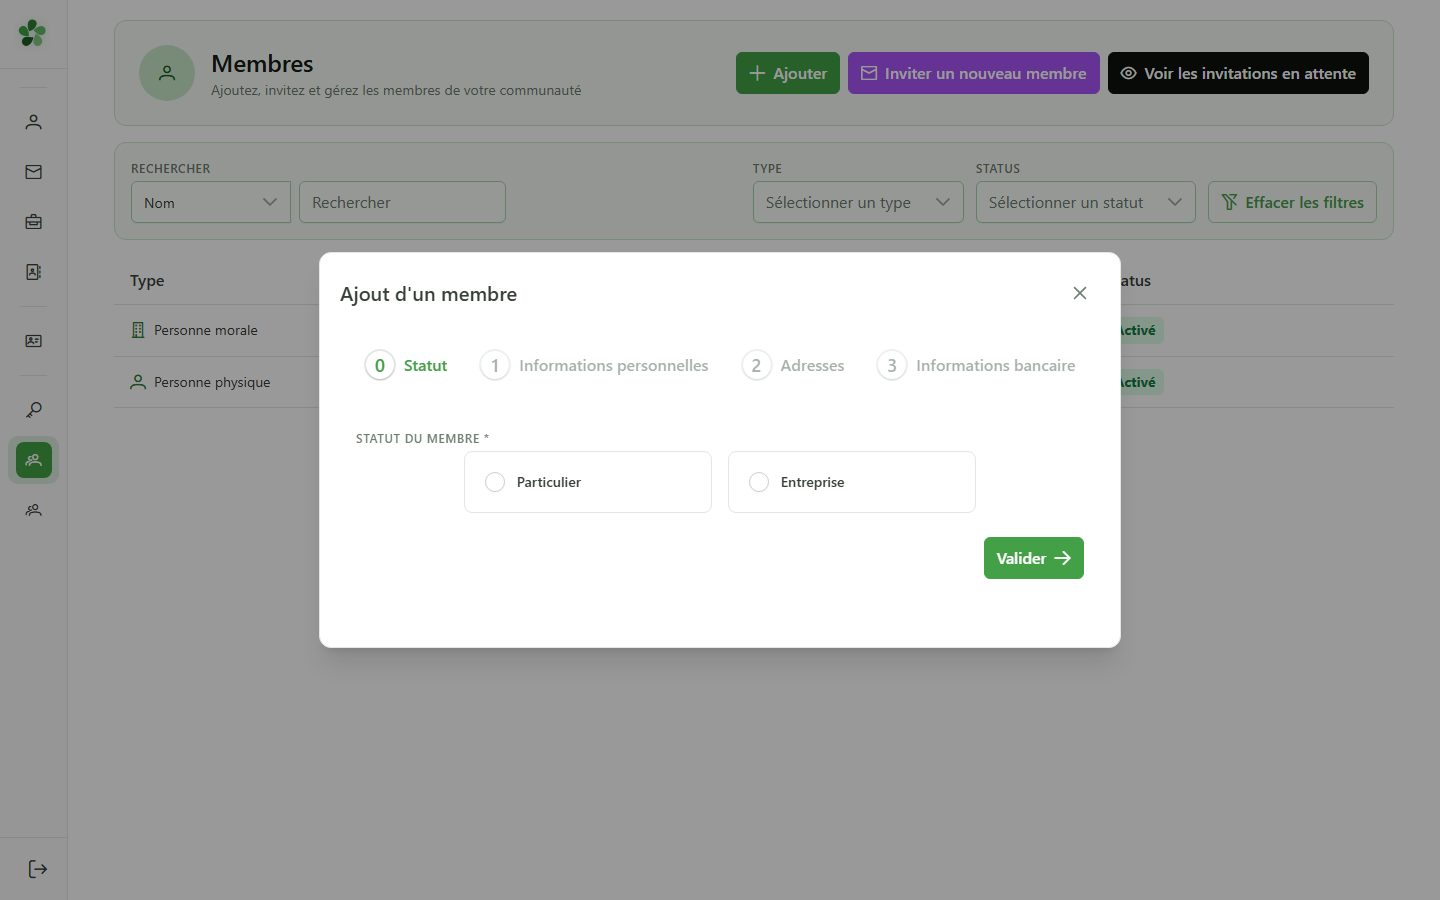The height and width of the screenshot is (900, 1440).
Task: Focus the Rechercher text field
Action: pos(402,202)
